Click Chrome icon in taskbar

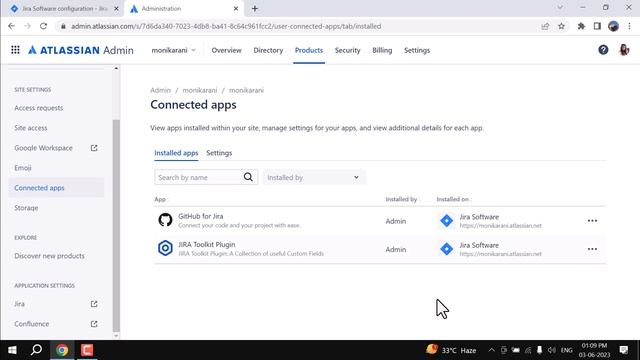tap(62, 350)
